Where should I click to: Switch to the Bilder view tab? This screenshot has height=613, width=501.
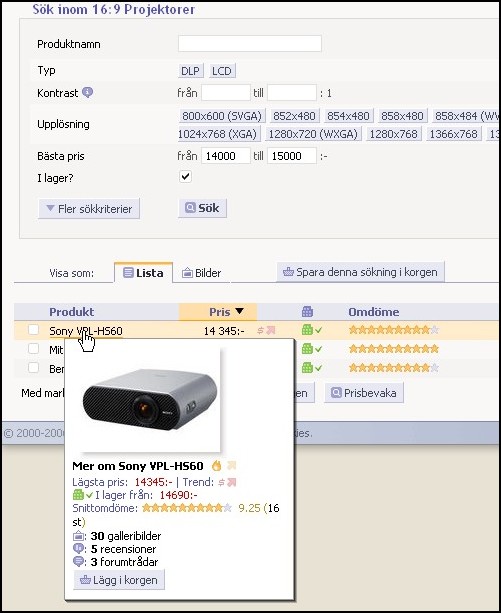point(202,273)
